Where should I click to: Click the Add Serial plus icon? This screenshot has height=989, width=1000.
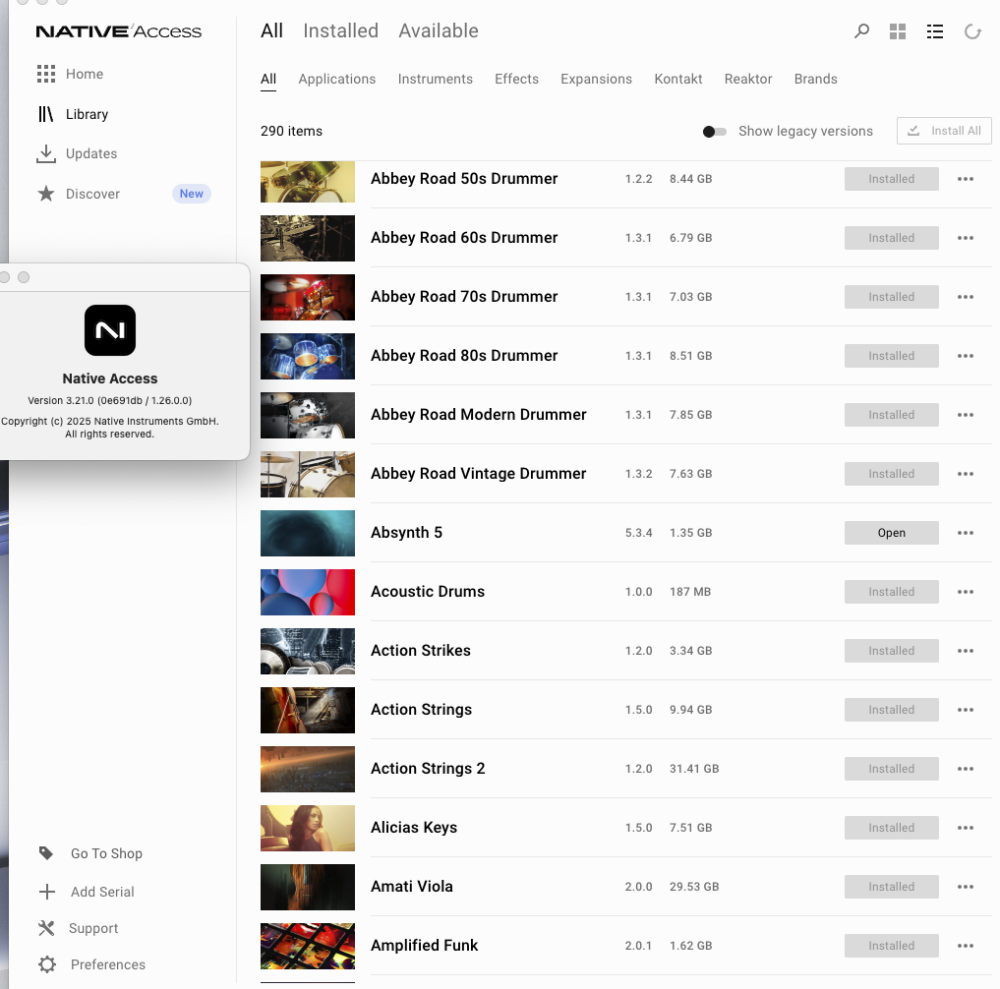(x=47, y=891)
